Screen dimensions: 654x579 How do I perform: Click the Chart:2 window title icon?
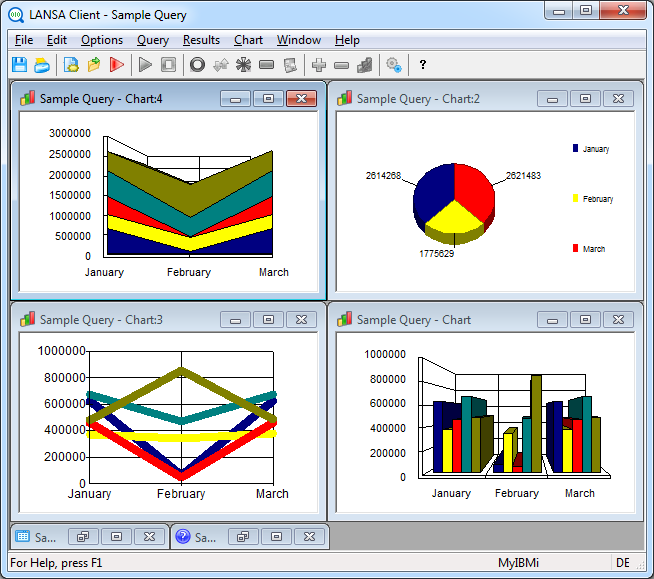click(345, 98)
